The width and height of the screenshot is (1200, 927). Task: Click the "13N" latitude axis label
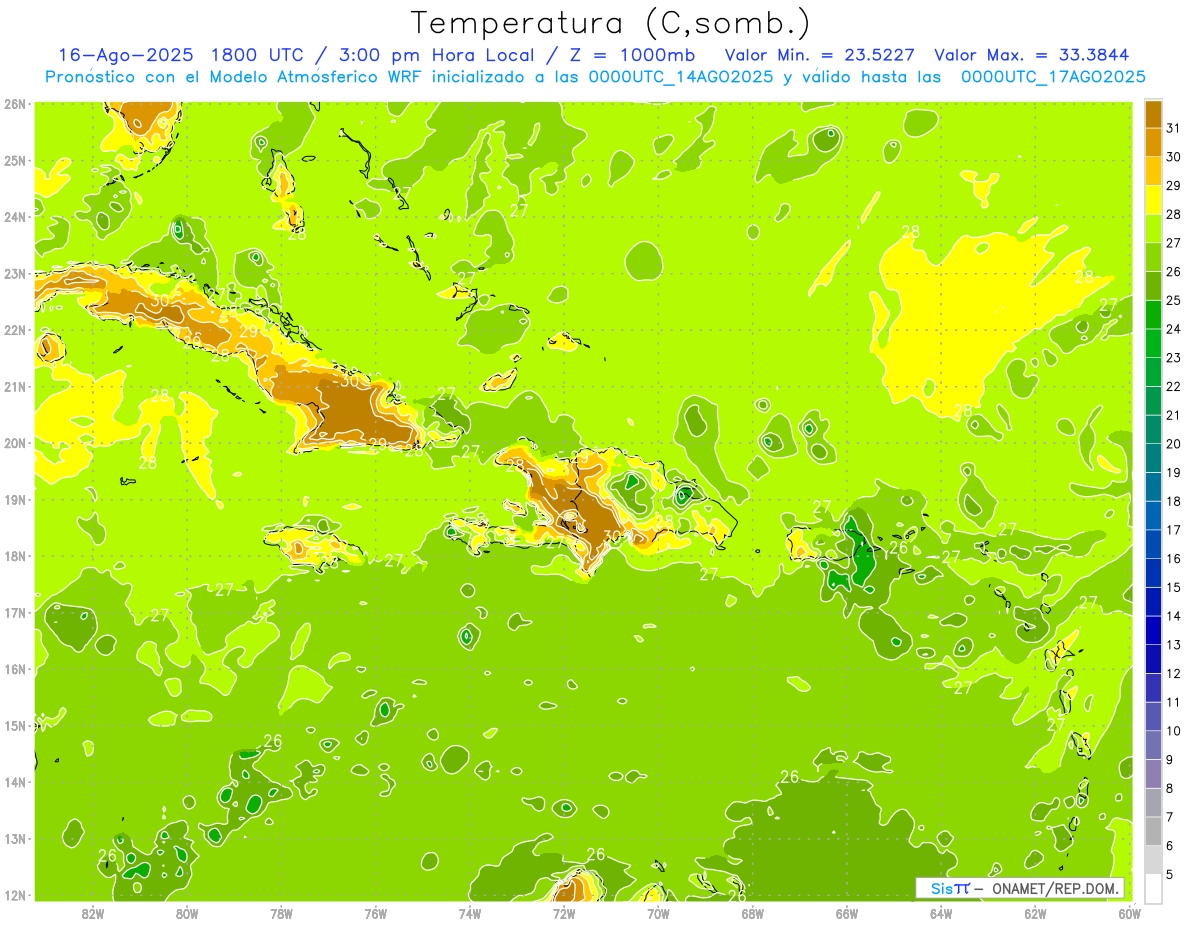pyautogui.click(x=15, y=838)
